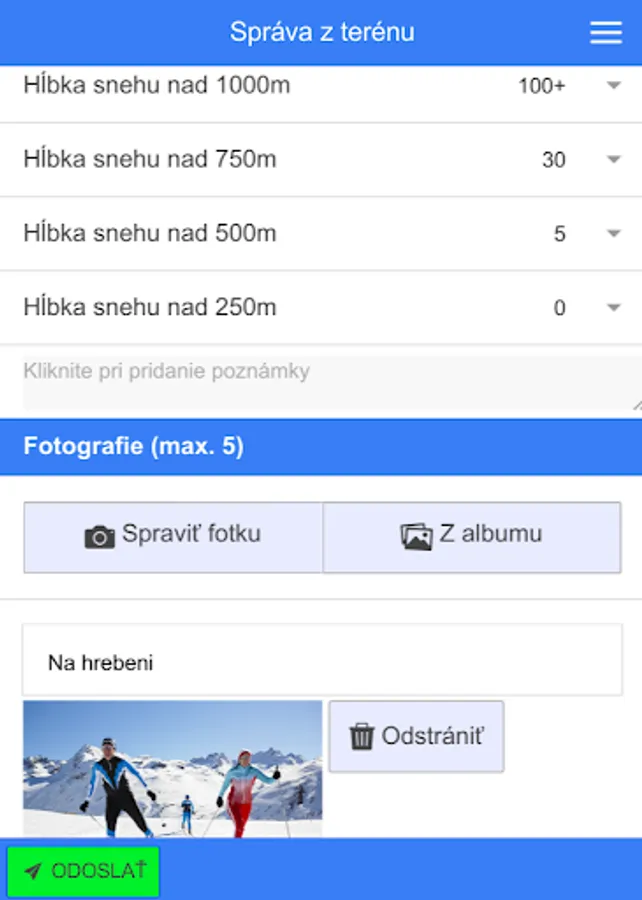Select the 100+ snow depth value
Screen dimensions: 642x900
542,86
